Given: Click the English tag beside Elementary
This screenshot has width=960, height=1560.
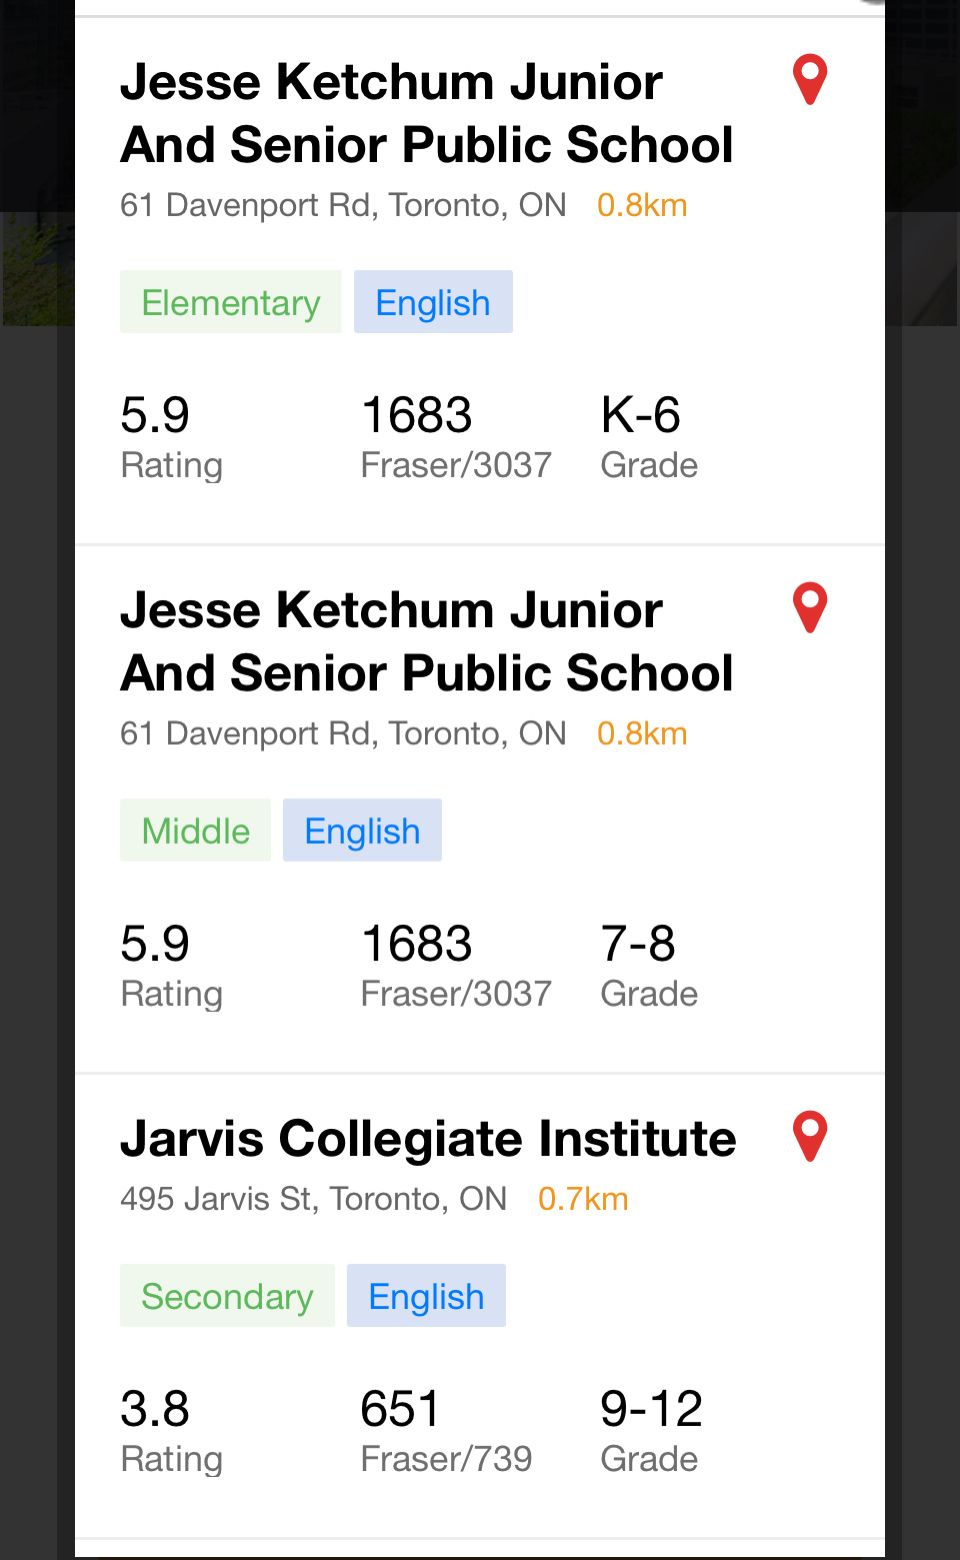Looking at the screenshot, I should tap(433, 302).
